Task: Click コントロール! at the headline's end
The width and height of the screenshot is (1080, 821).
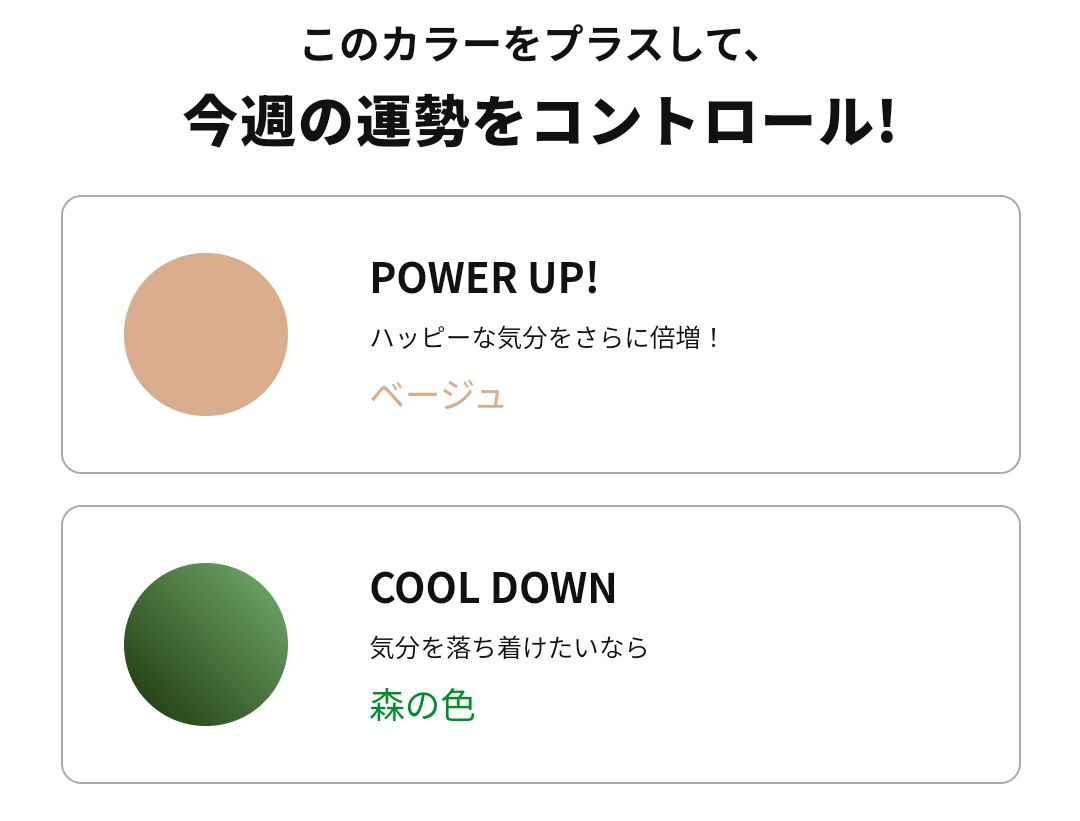Action: pos(715,122)
